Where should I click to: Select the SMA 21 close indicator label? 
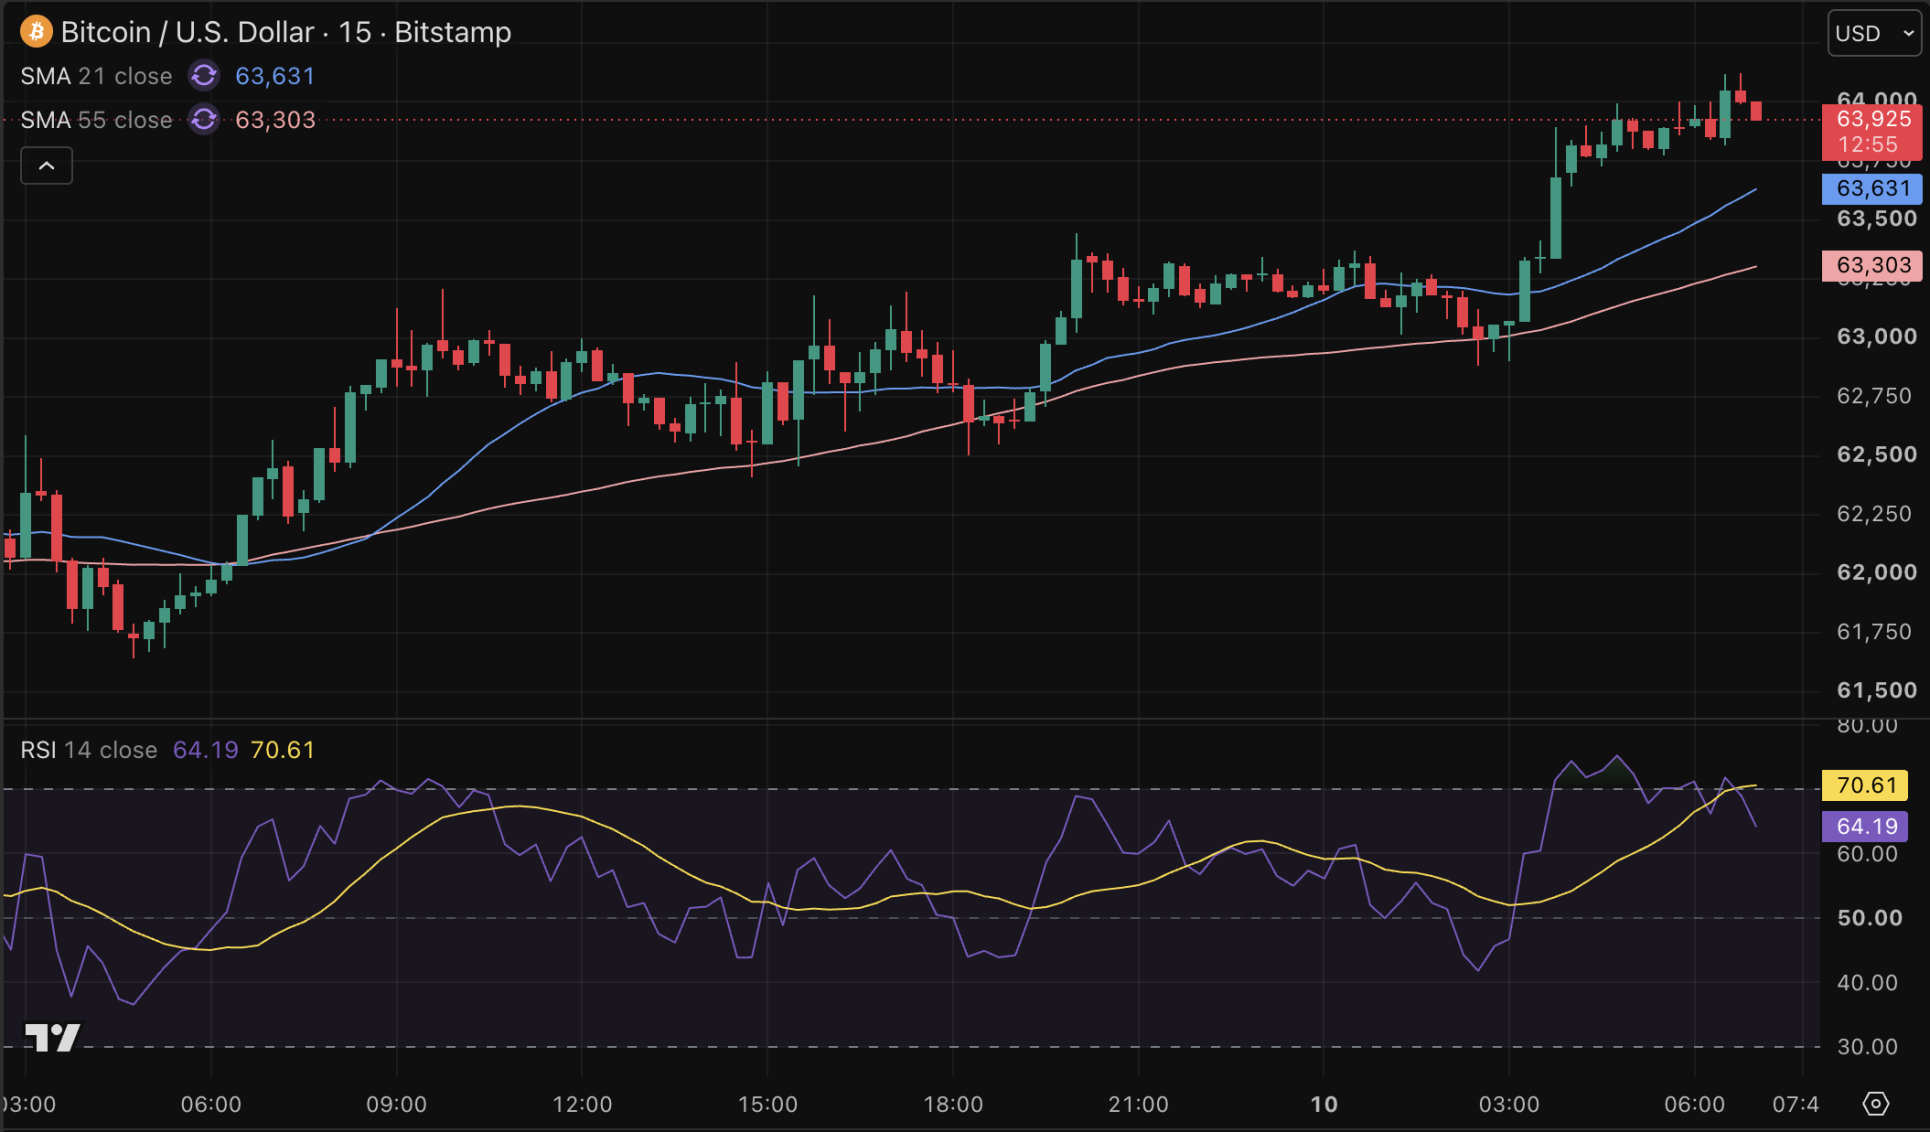(x=96, y=76)
